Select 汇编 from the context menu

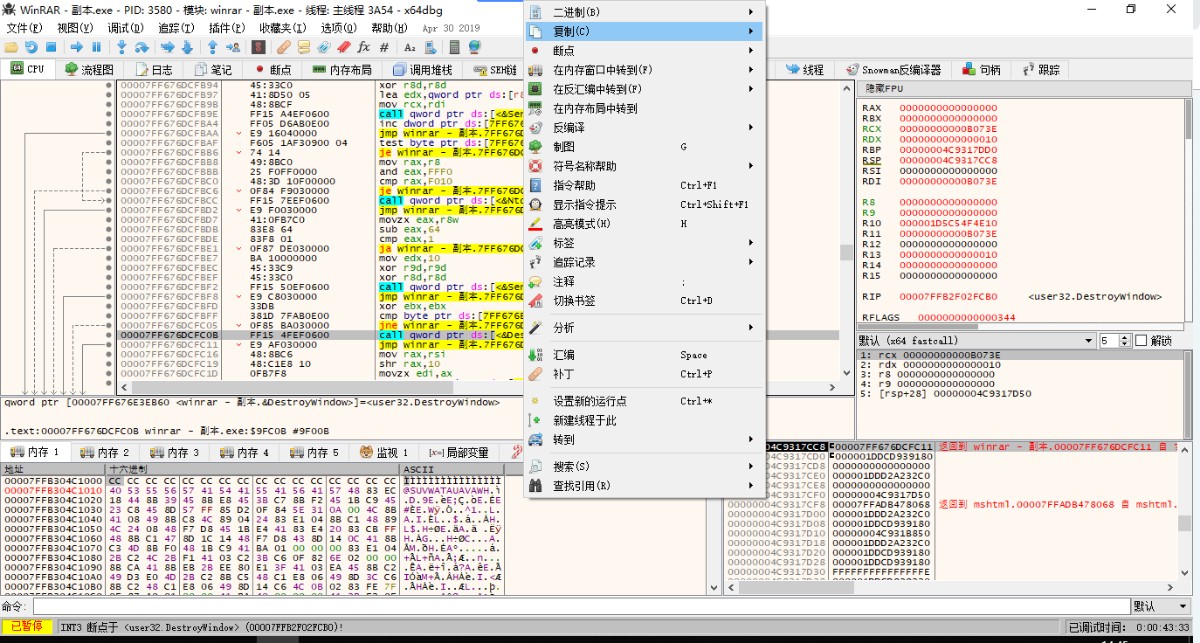(x=645, y=355)
